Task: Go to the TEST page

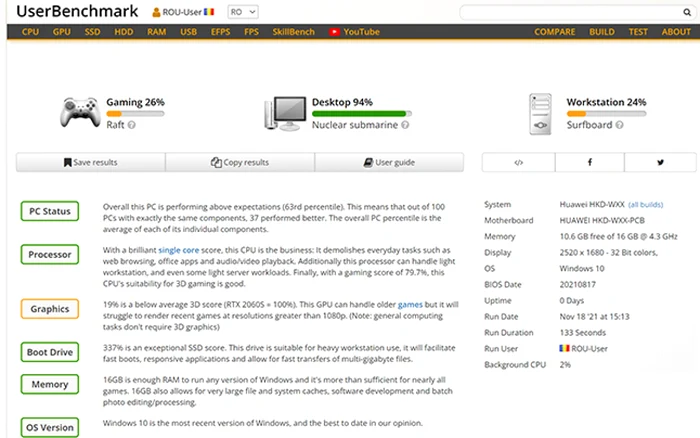Action: (638, 32)
